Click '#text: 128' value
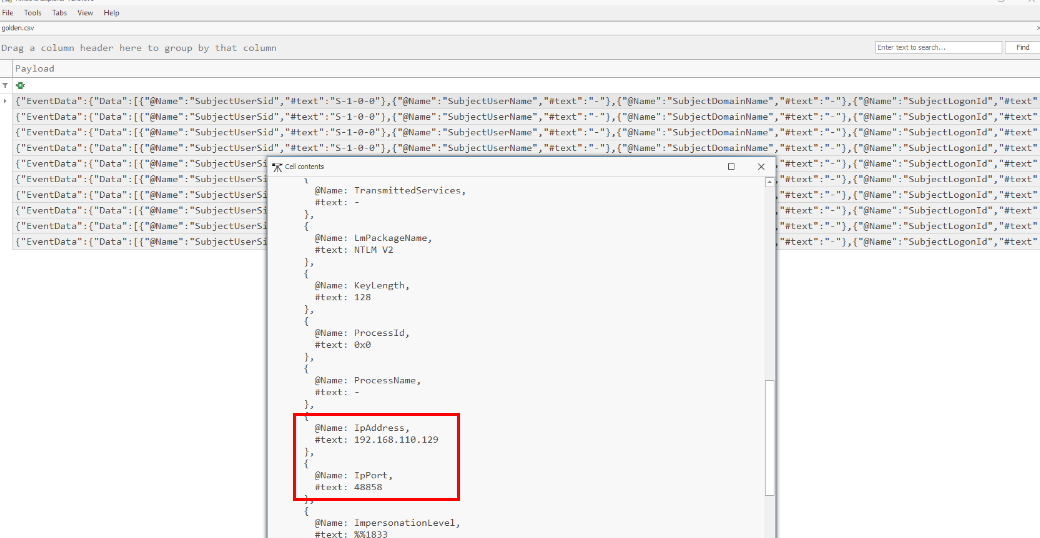 pyautogui.click(x=342, y=298)
